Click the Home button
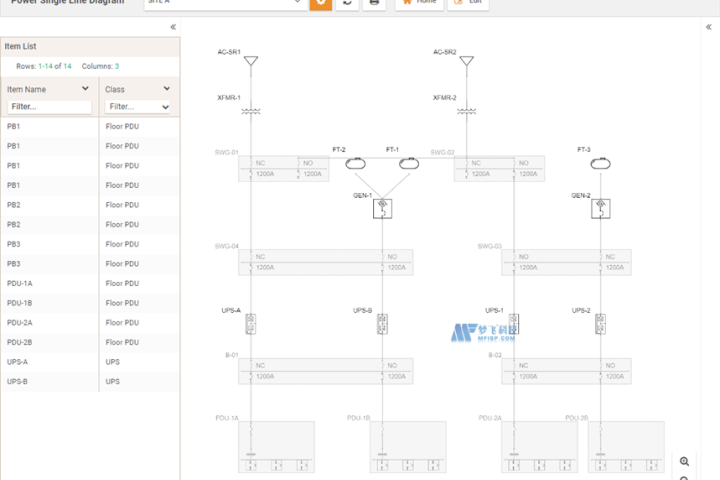This screenshot has width=720, height=480. [x=419, y=3]
